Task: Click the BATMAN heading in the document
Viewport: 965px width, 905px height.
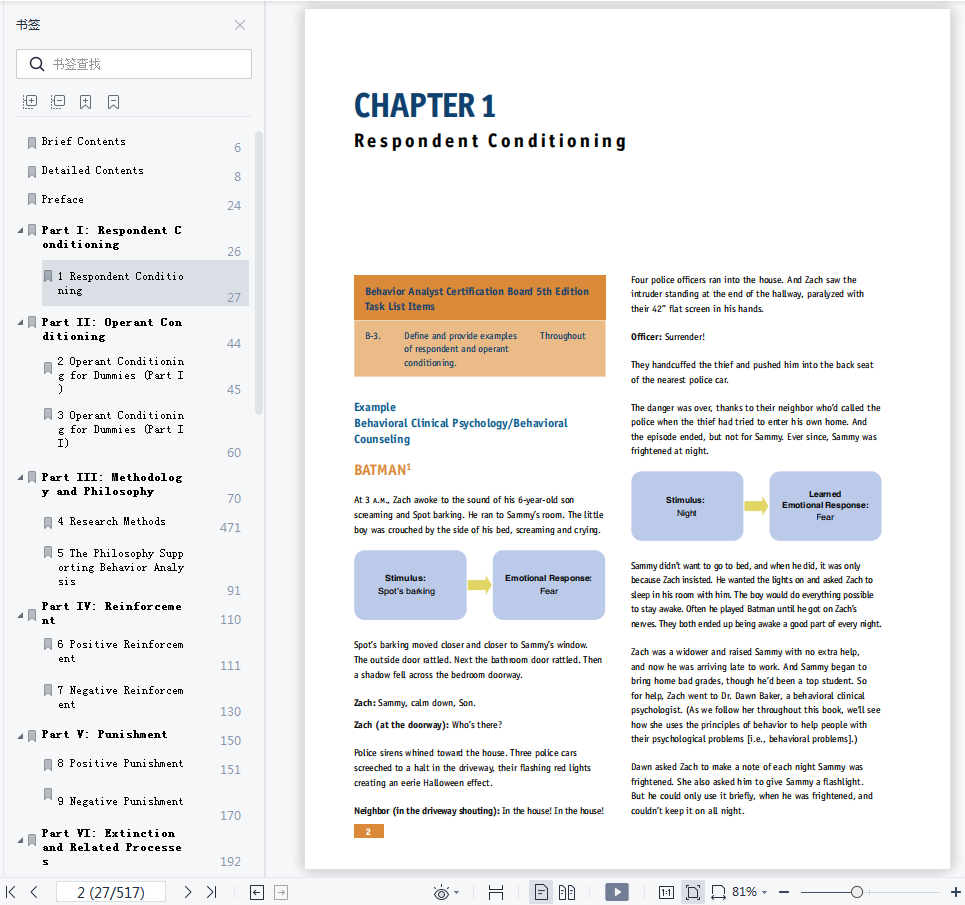Action: (382, 470)
